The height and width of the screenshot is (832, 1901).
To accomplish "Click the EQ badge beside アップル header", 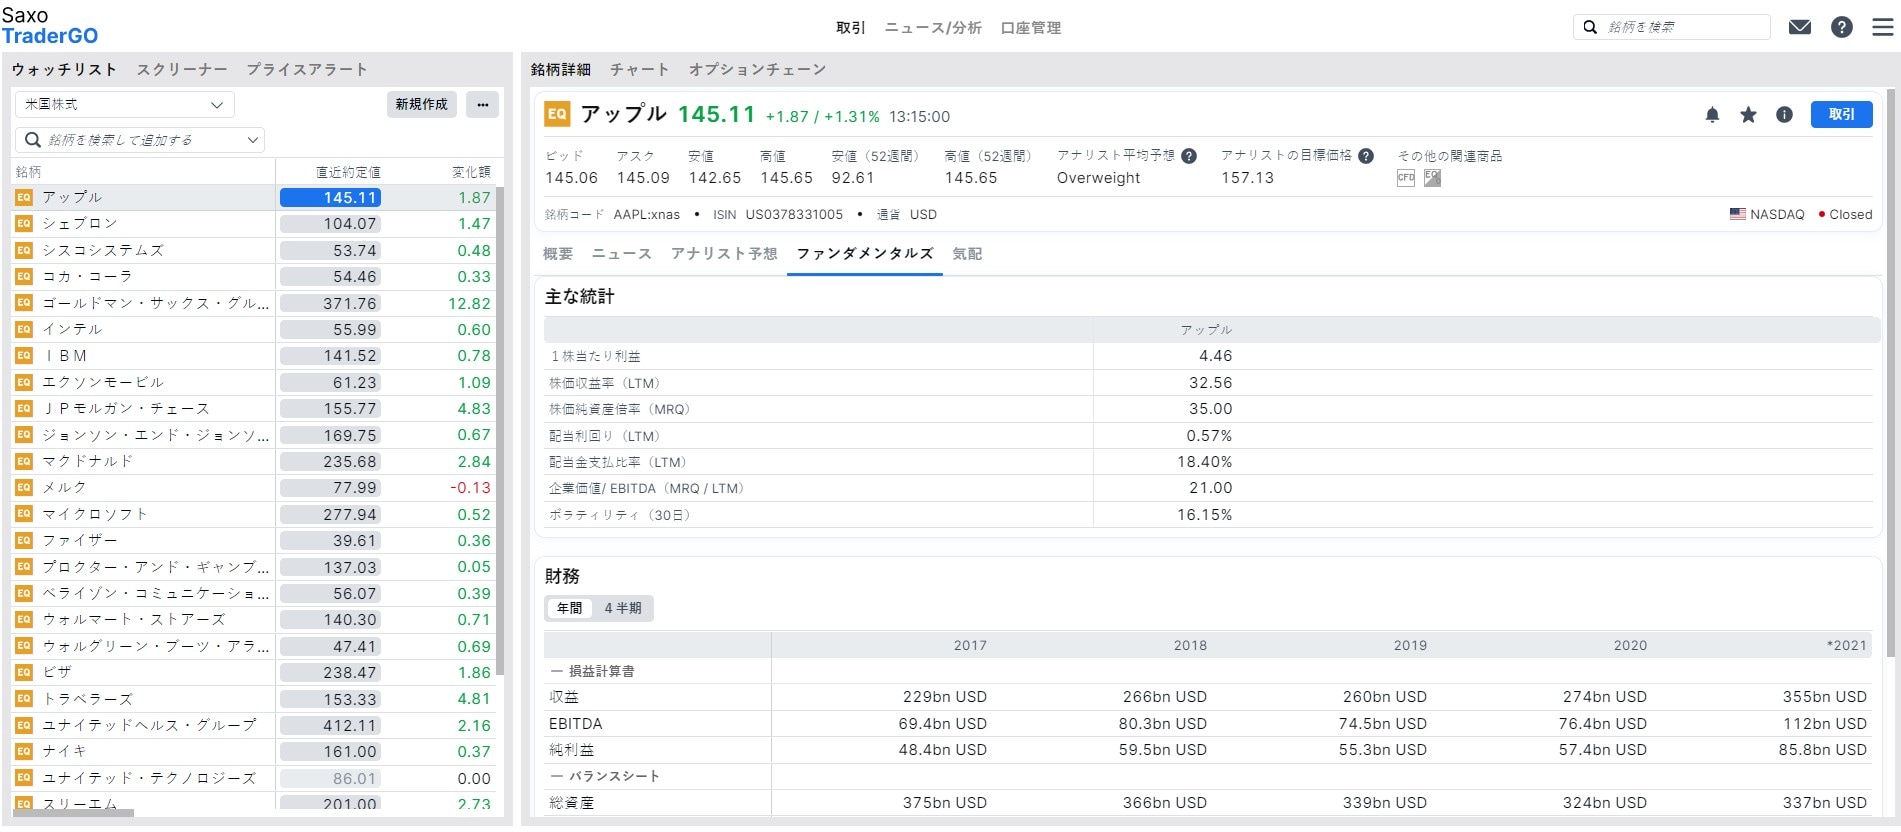I will 557,114.
